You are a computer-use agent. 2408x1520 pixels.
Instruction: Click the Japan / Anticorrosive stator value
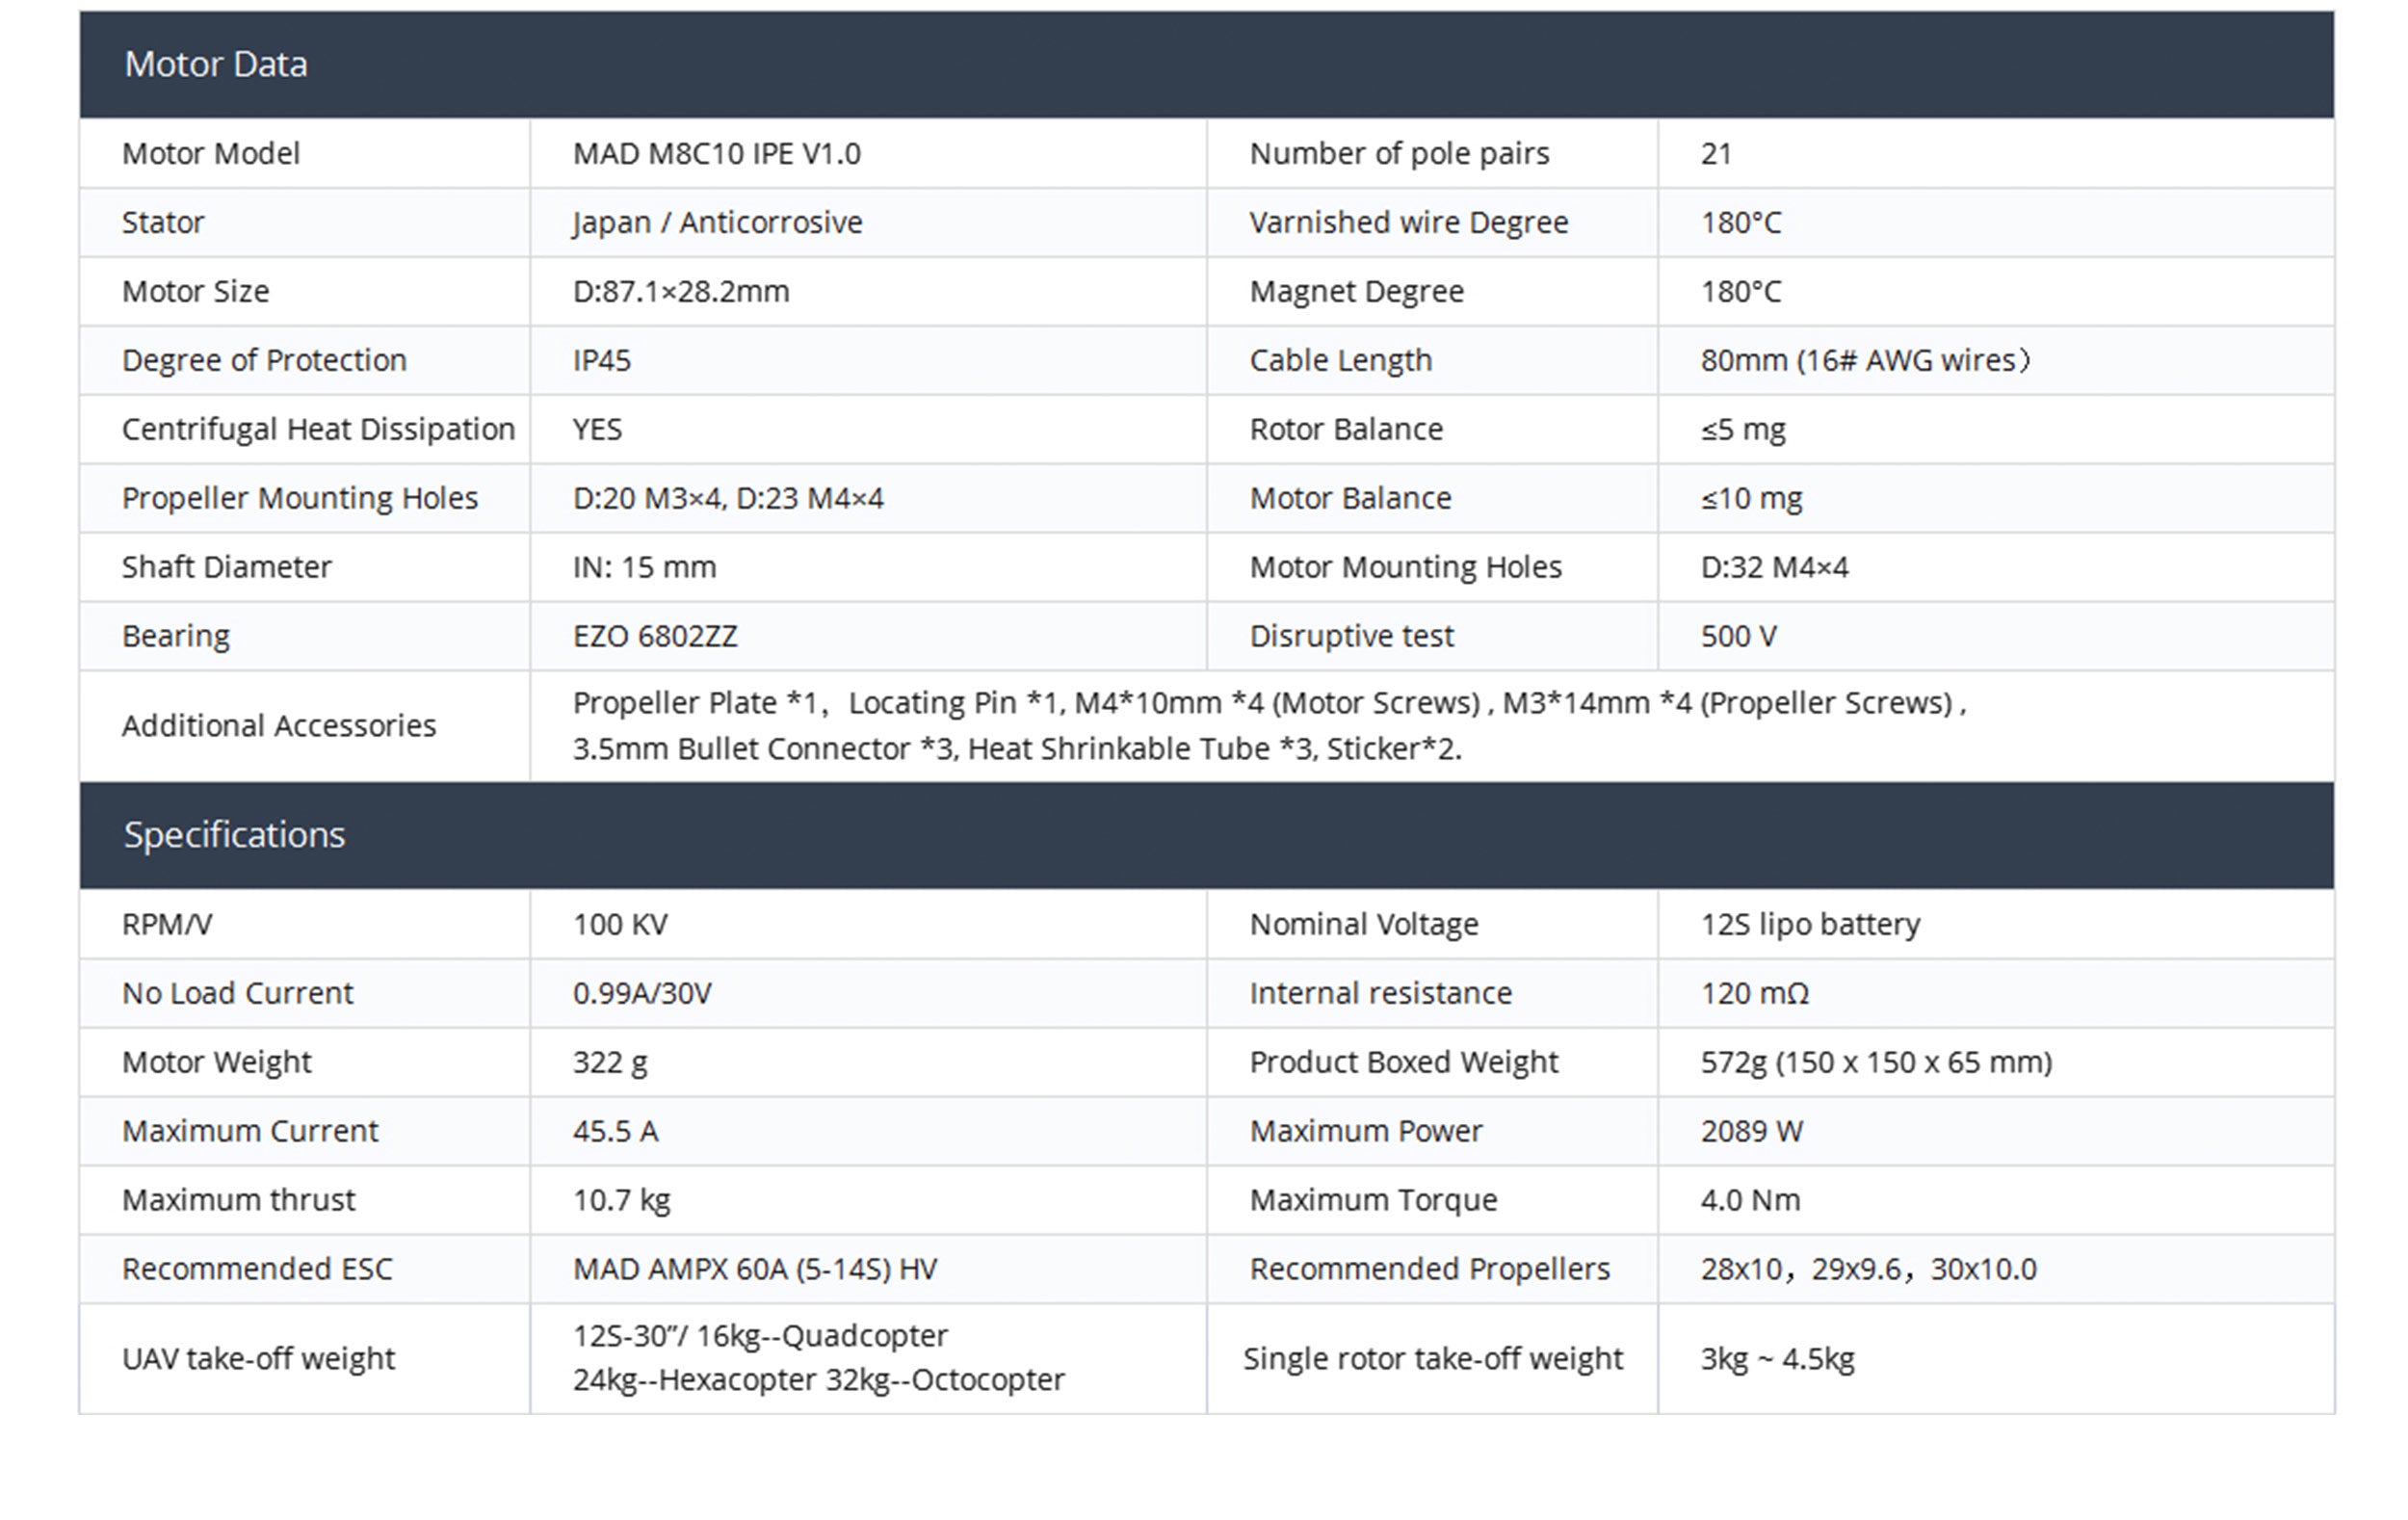click(x=717, y=222)
